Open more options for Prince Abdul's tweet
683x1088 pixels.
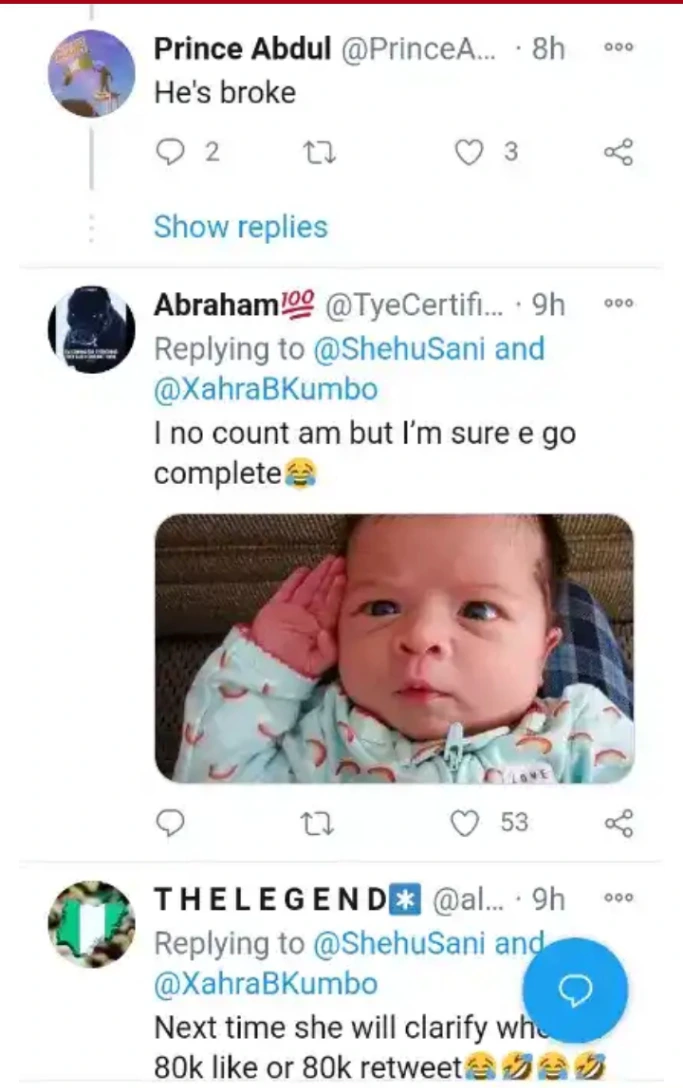[x=619, y=48]
